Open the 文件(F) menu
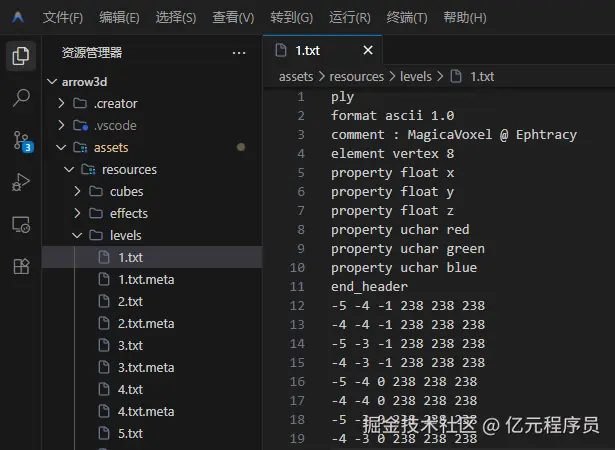The height and width of the screenshot is (450, 615). point(63,17)
